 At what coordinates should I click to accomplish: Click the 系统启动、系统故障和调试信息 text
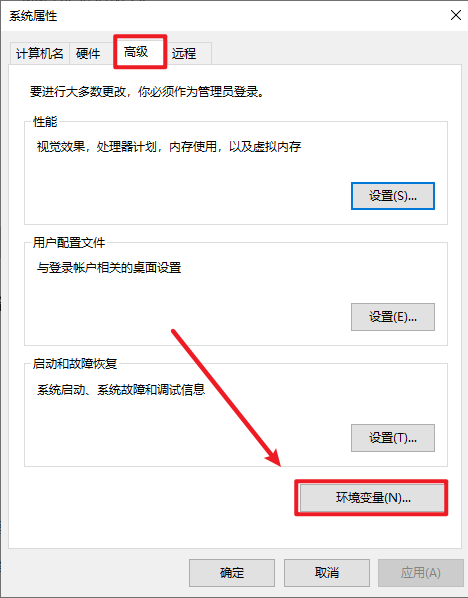[121, 389]
